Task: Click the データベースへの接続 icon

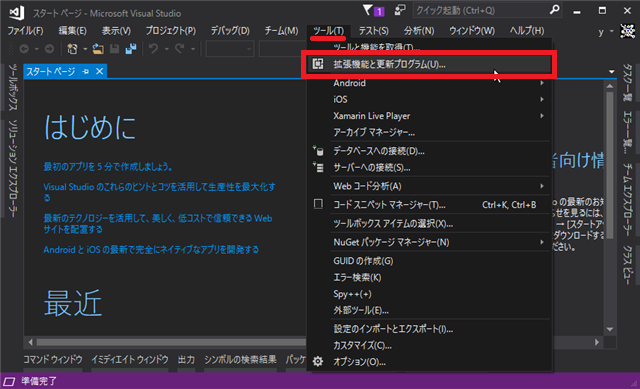Action: point(318,151)
